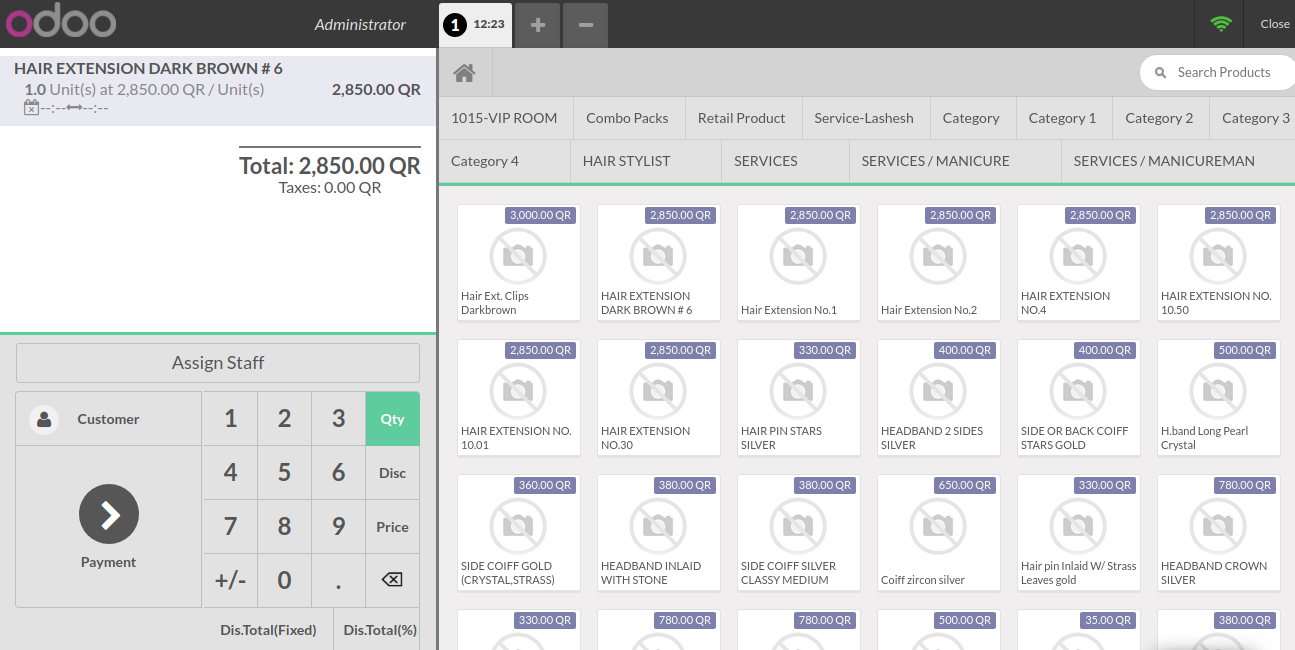This screenshot has width=1295, height=650.
Task: Add HAIR EXTENSION NO.30 product
Action: click(x=659, y=398)
